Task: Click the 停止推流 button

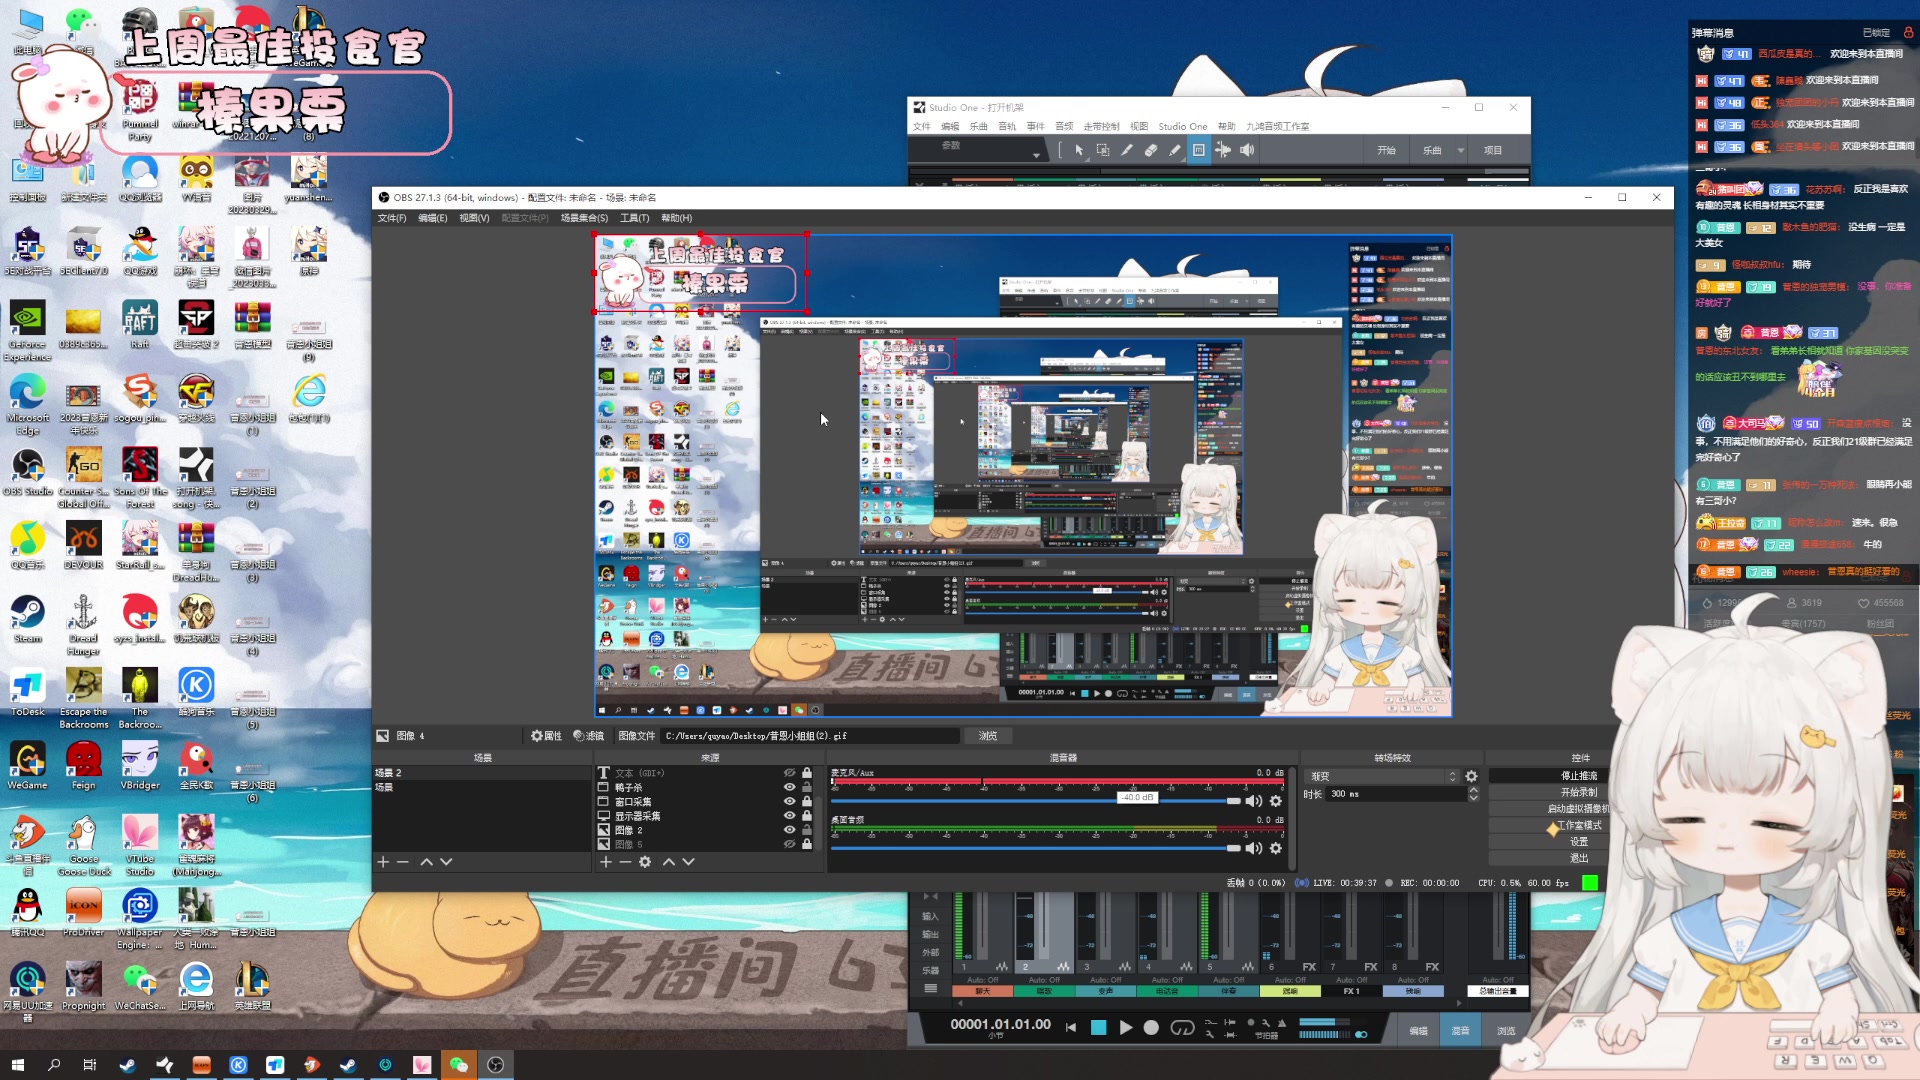Action: (1579, 775)
